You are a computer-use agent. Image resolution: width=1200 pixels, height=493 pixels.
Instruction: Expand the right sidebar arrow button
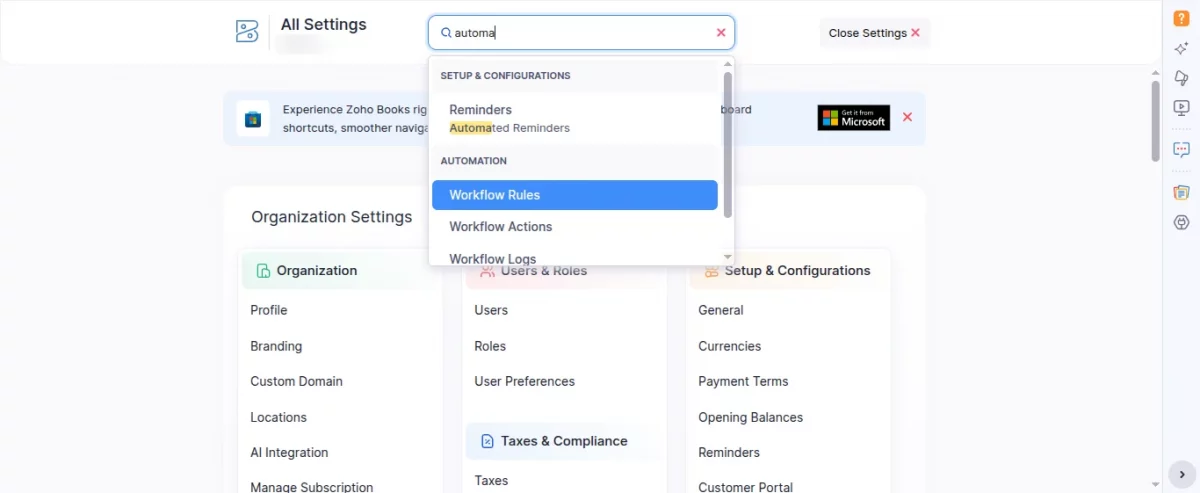tap(1181, 474)
